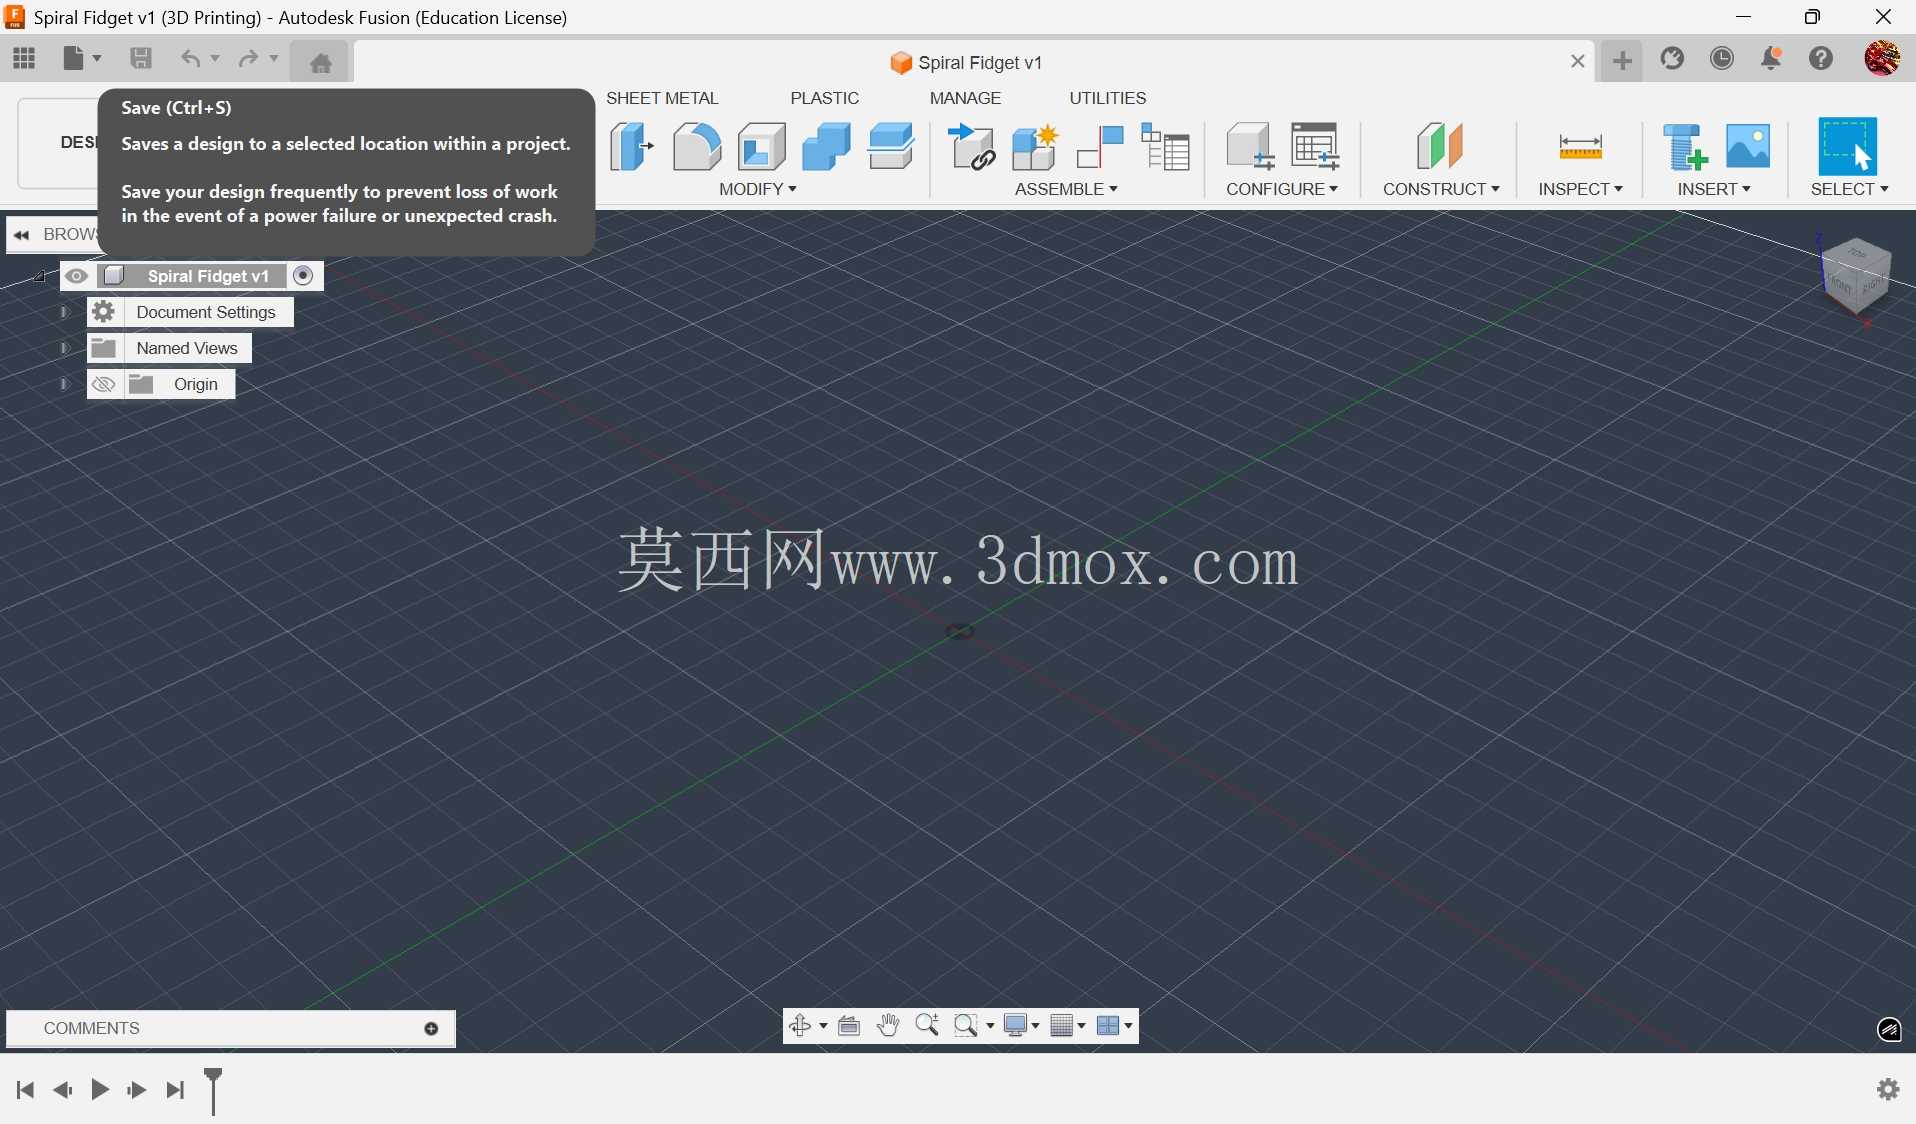Click the first Insert panel icon with green plus

[x=1685, y=147]
